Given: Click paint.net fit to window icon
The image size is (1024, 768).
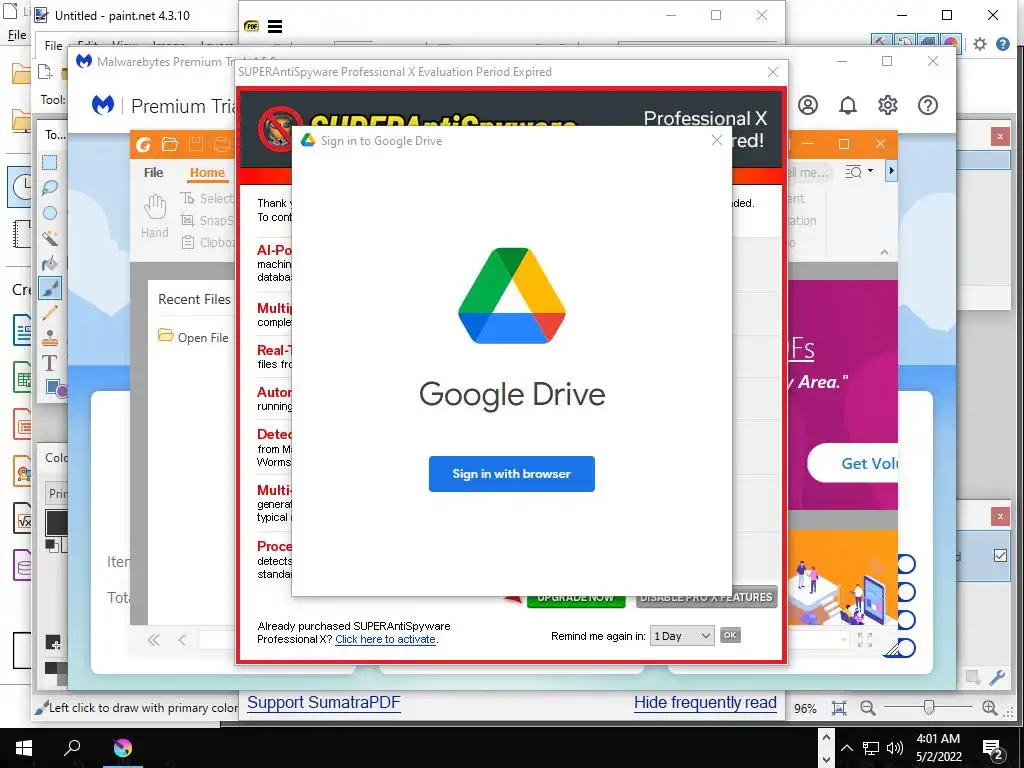Looking at the screenshot, I should [839, 708].
